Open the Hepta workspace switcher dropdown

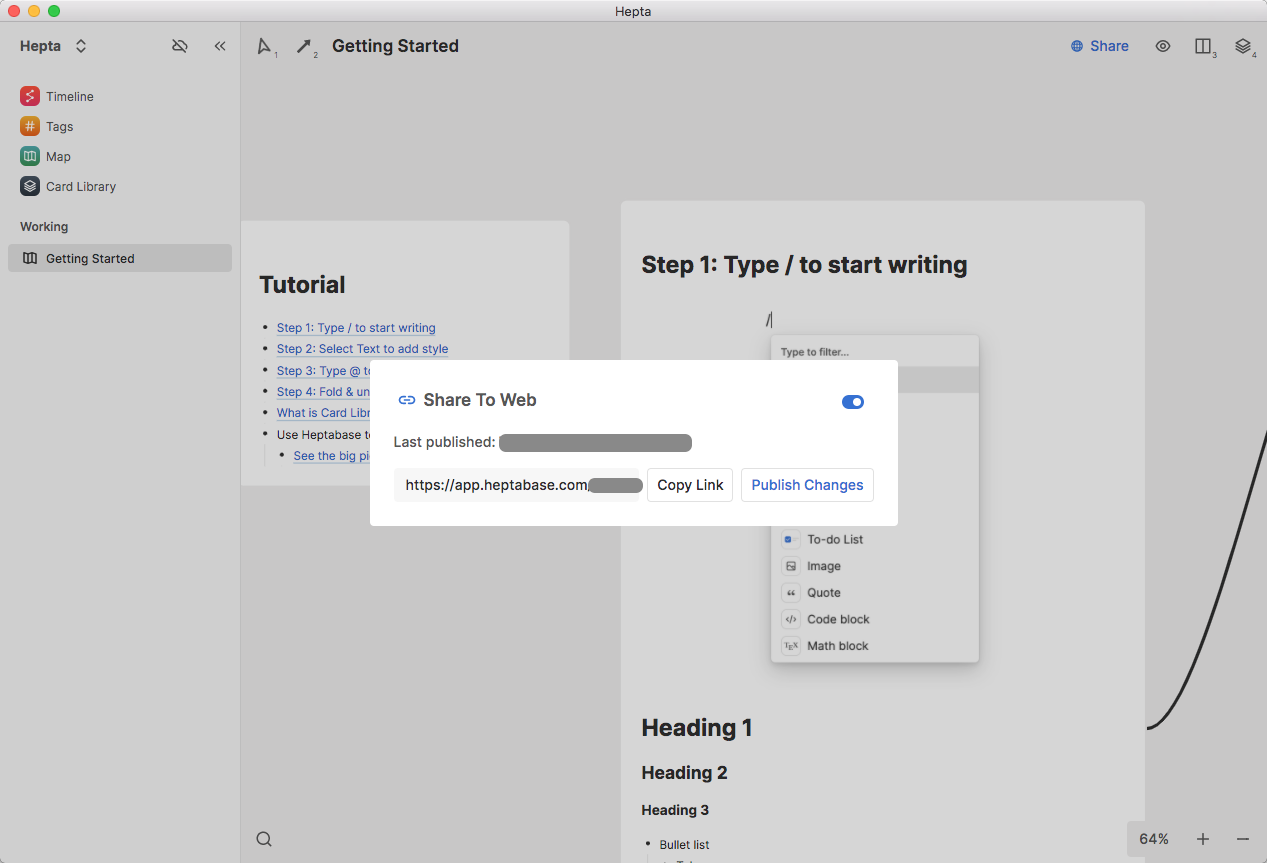click(54, 46)
